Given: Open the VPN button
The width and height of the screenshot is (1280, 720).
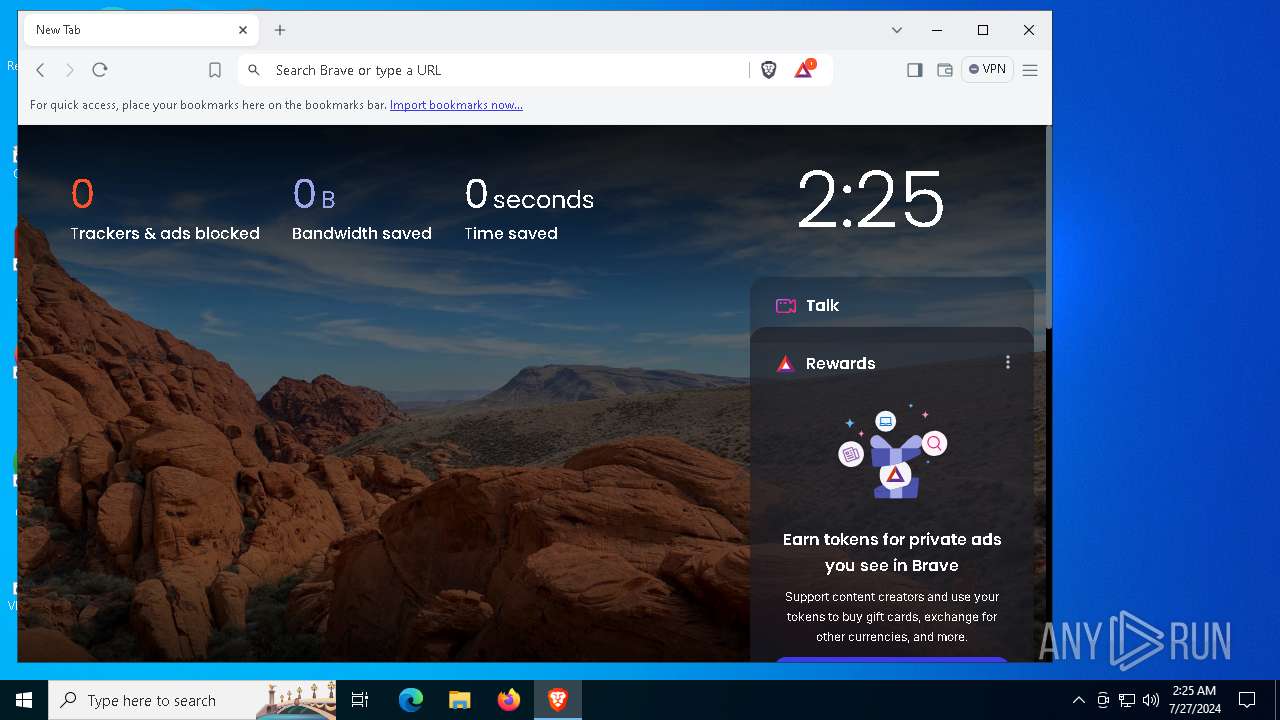Looking at the screenshot, I should [x=987, y=69].
